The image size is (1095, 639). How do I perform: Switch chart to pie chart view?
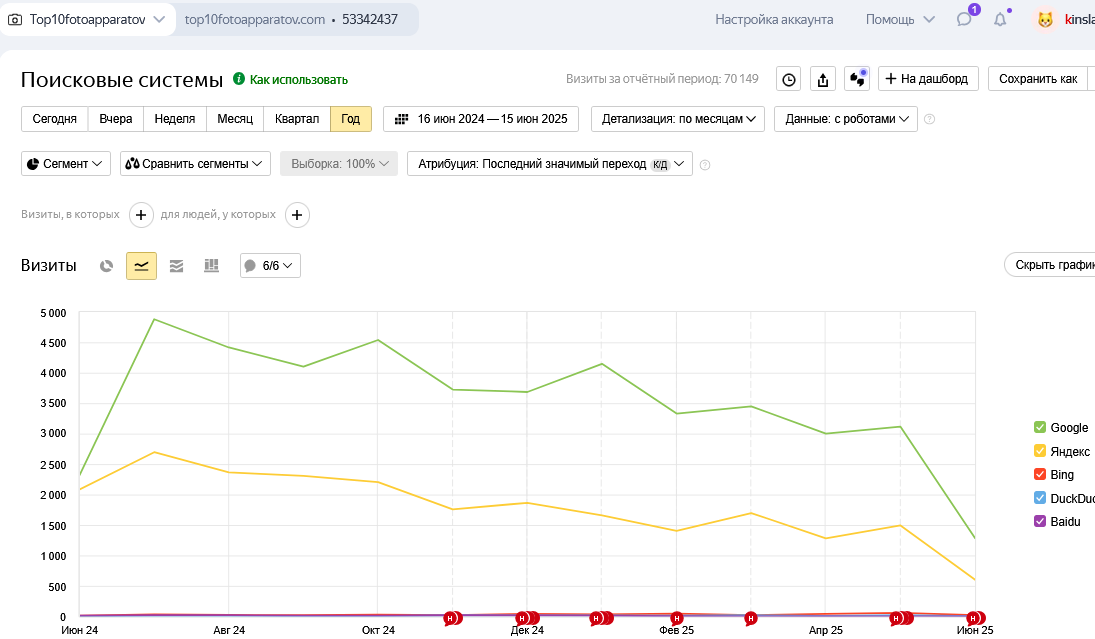[x=107, y=266]
